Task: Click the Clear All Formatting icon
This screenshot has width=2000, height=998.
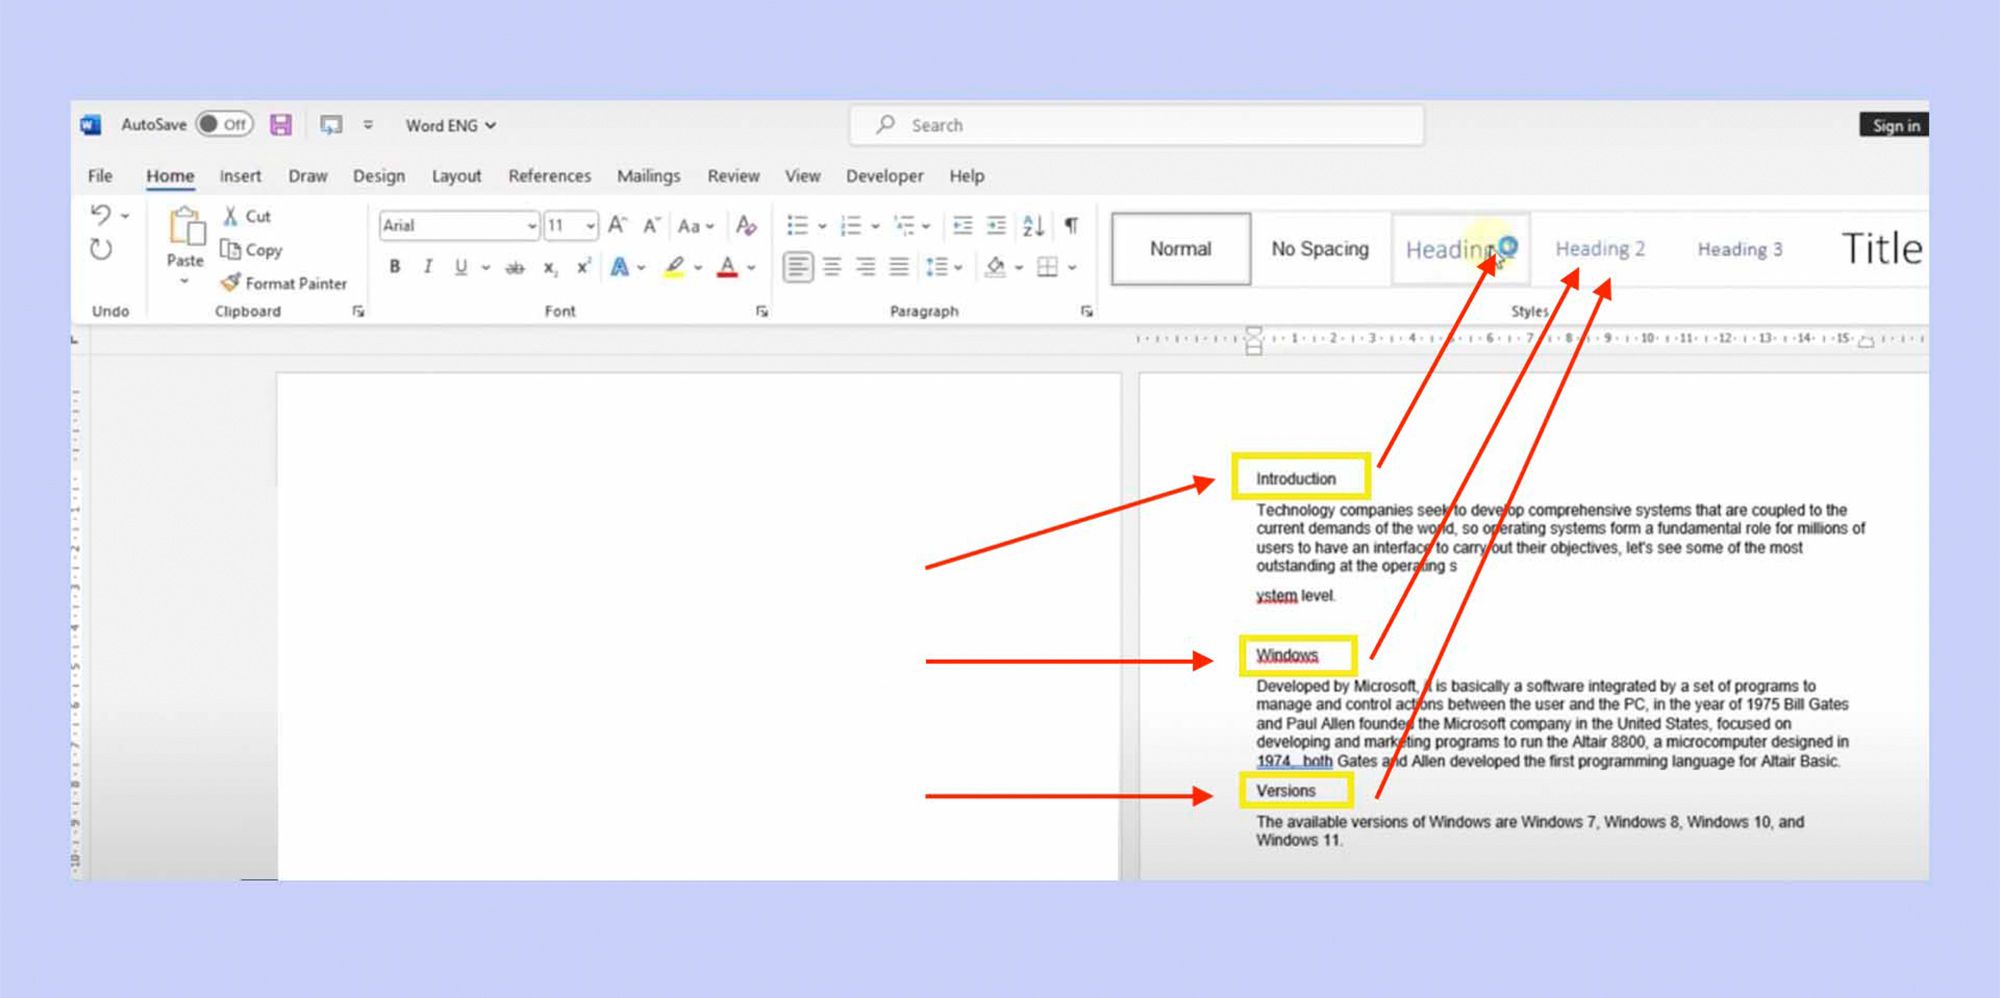Action: coord(746,226)
